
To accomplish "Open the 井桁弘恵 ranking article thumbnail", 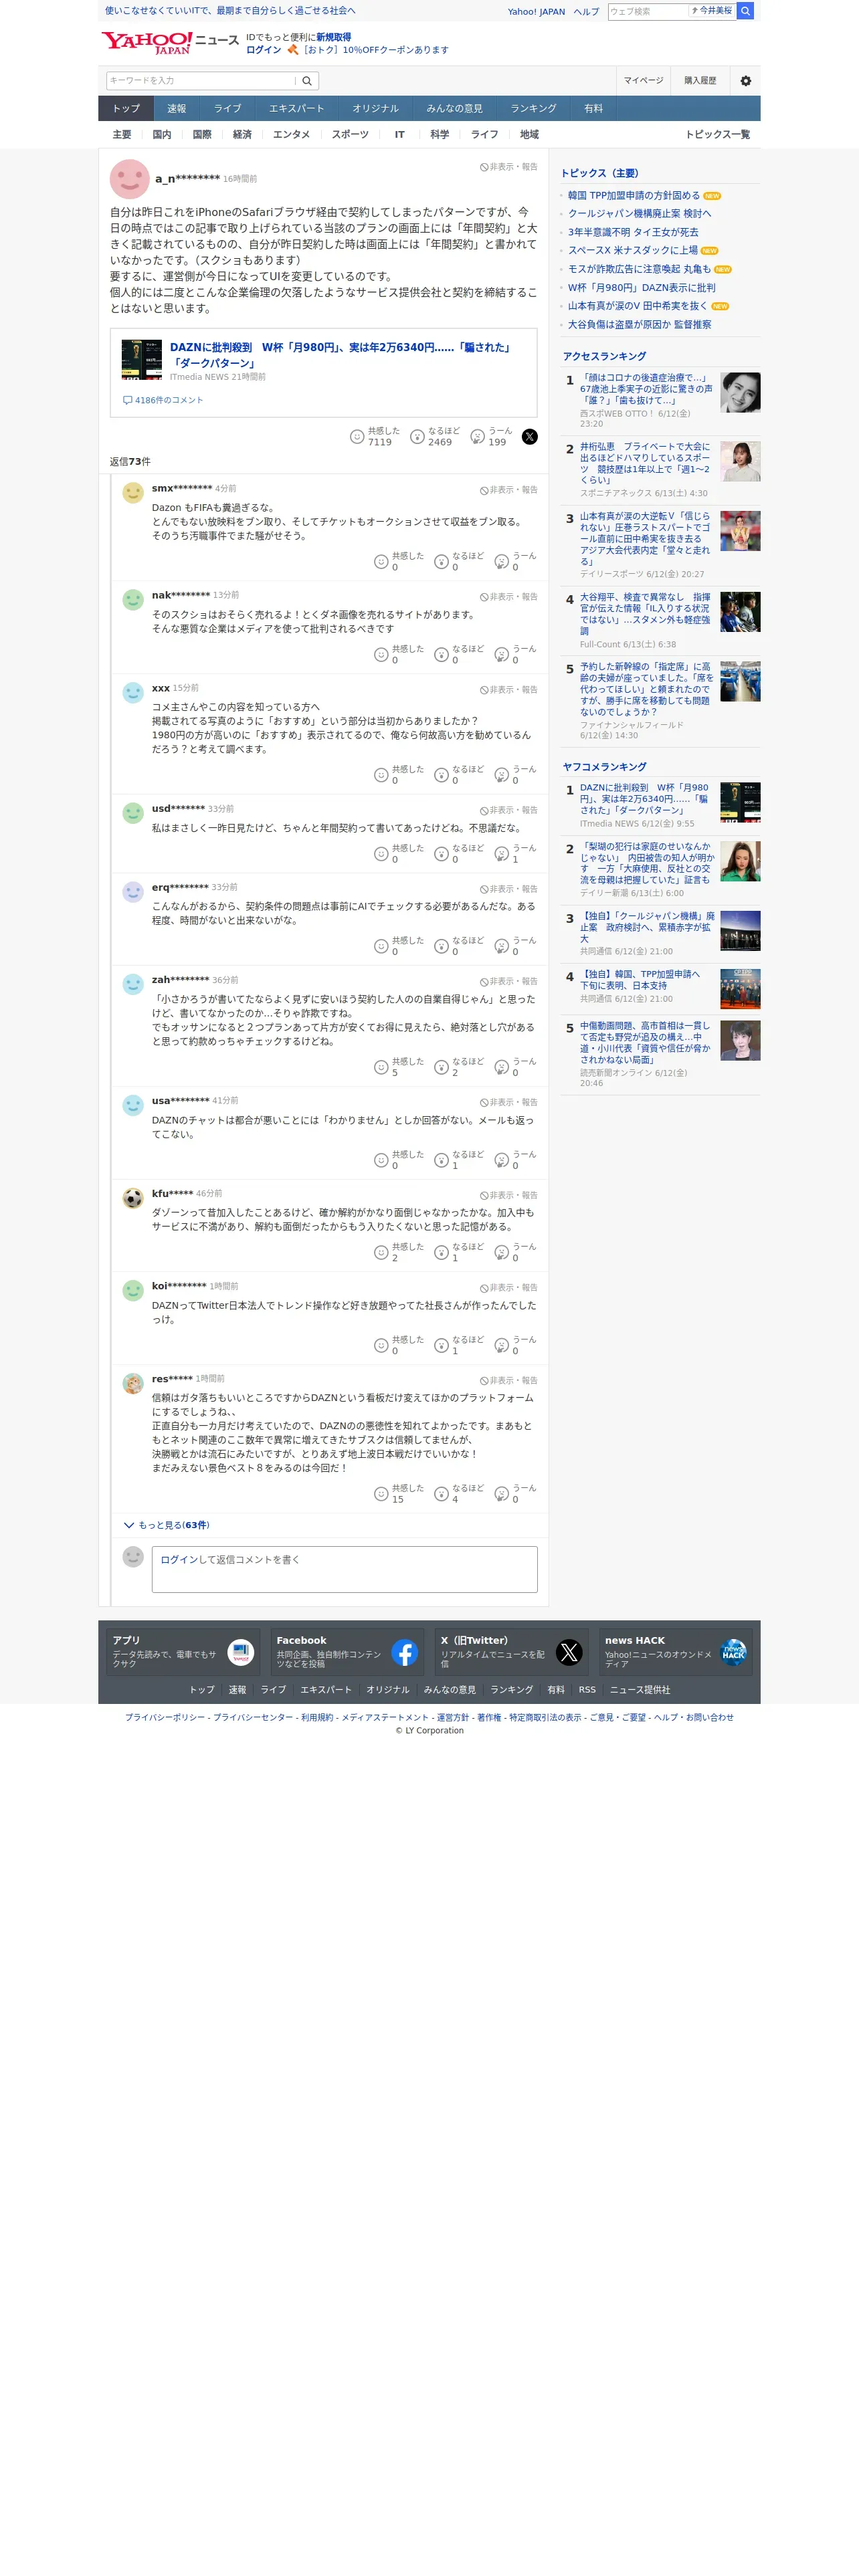I will [740, 461].
